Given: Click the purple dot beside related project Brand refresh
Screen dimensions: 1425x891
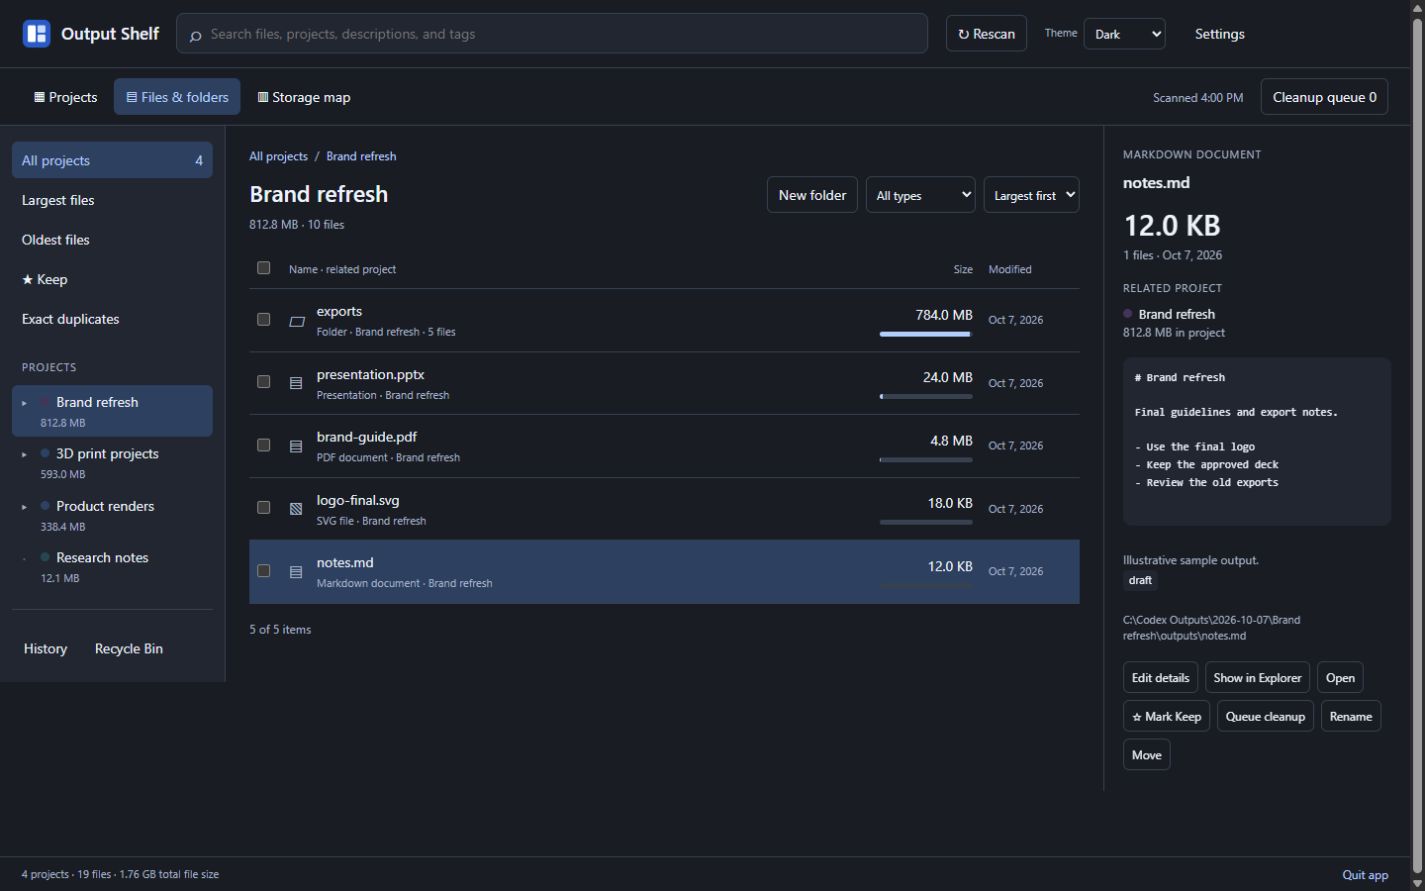Looking at the screenshot, I should [1128, 314].
